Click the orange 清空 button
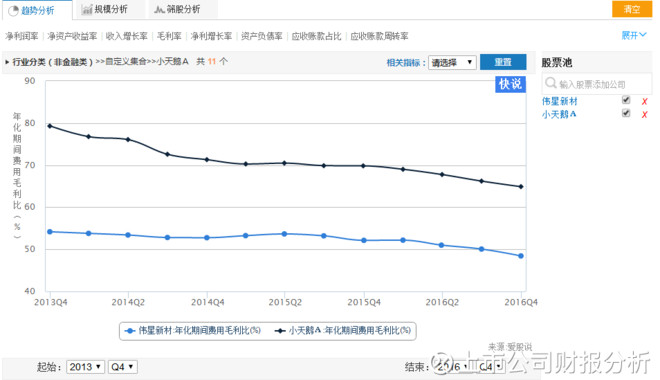The width and height of the screenshot is (660, 380). (x=631, y=9)
